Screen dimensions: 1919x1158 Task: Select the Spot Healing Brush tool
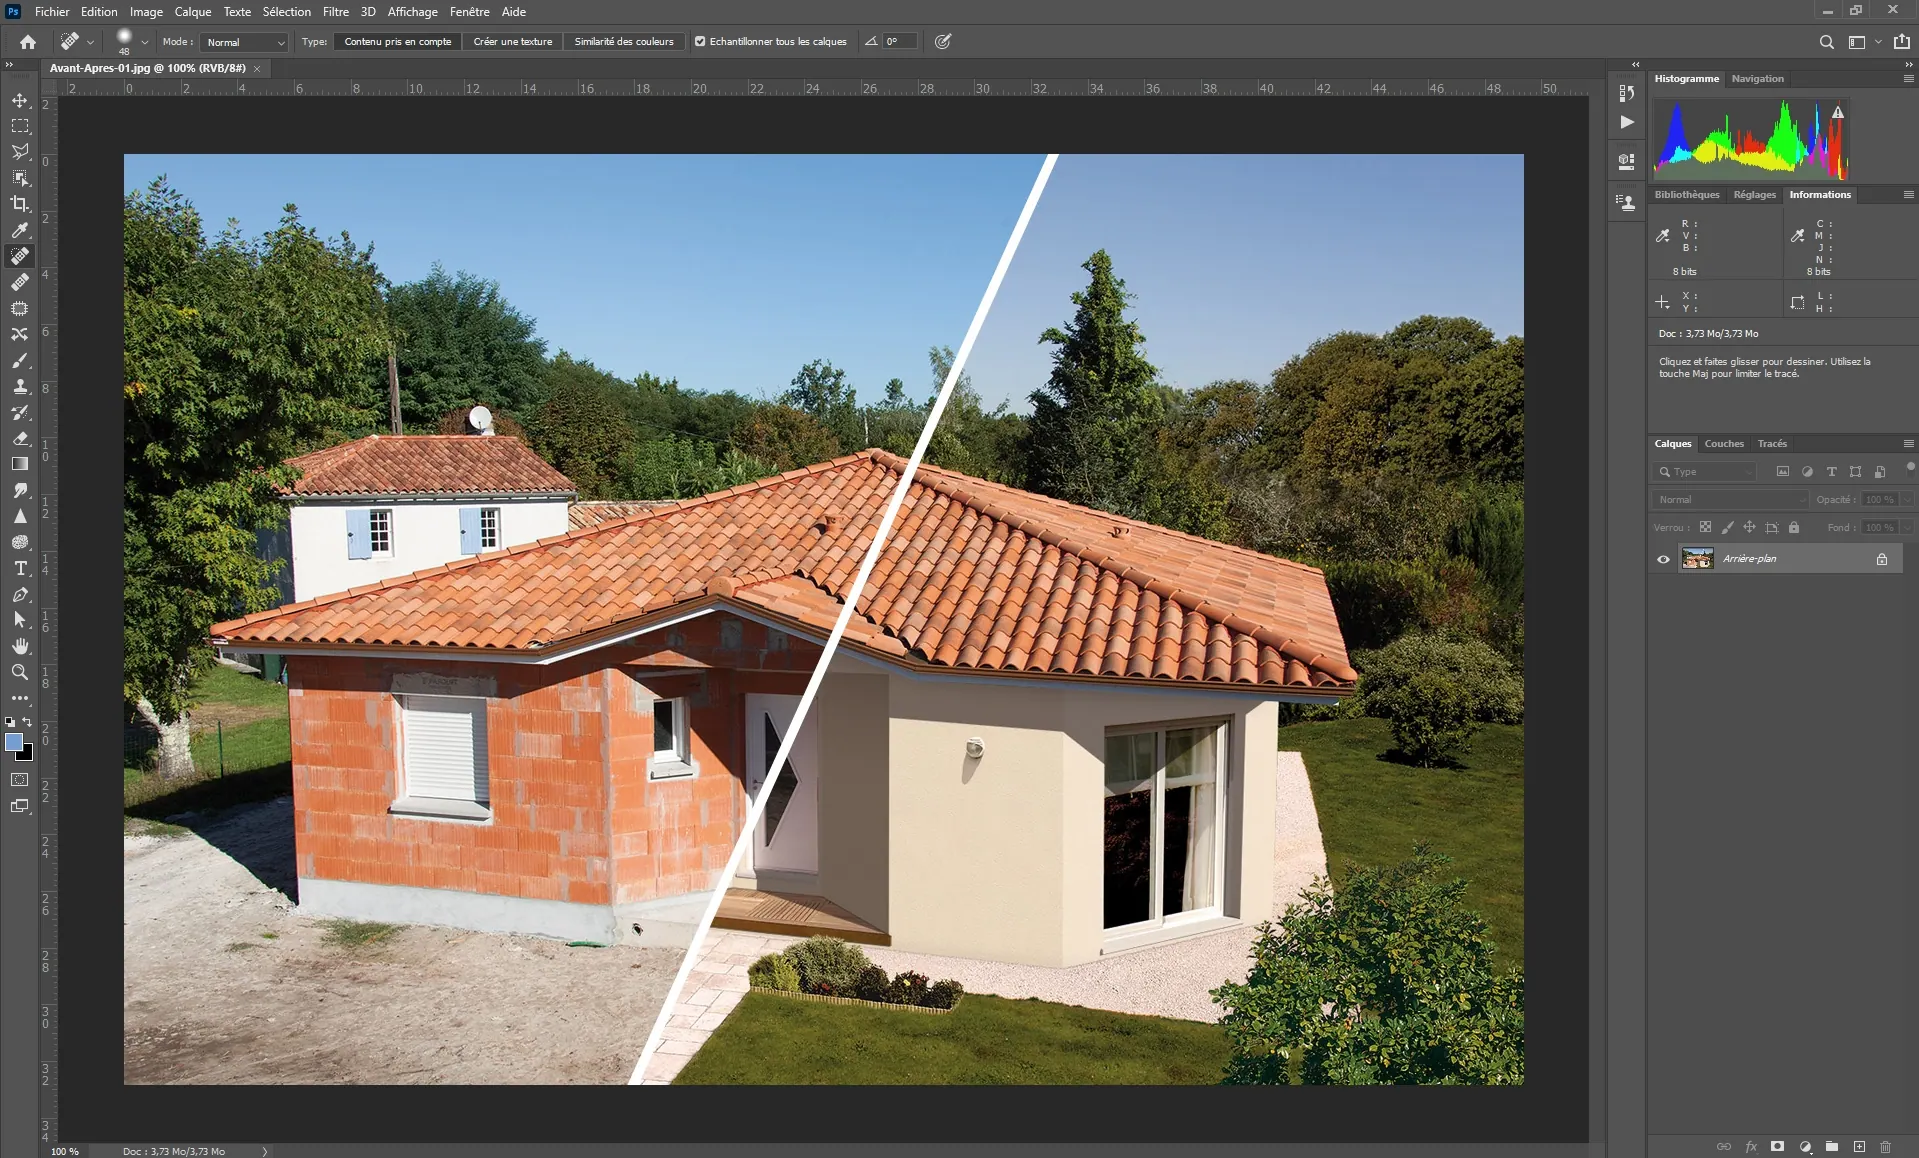click(20, 256)
